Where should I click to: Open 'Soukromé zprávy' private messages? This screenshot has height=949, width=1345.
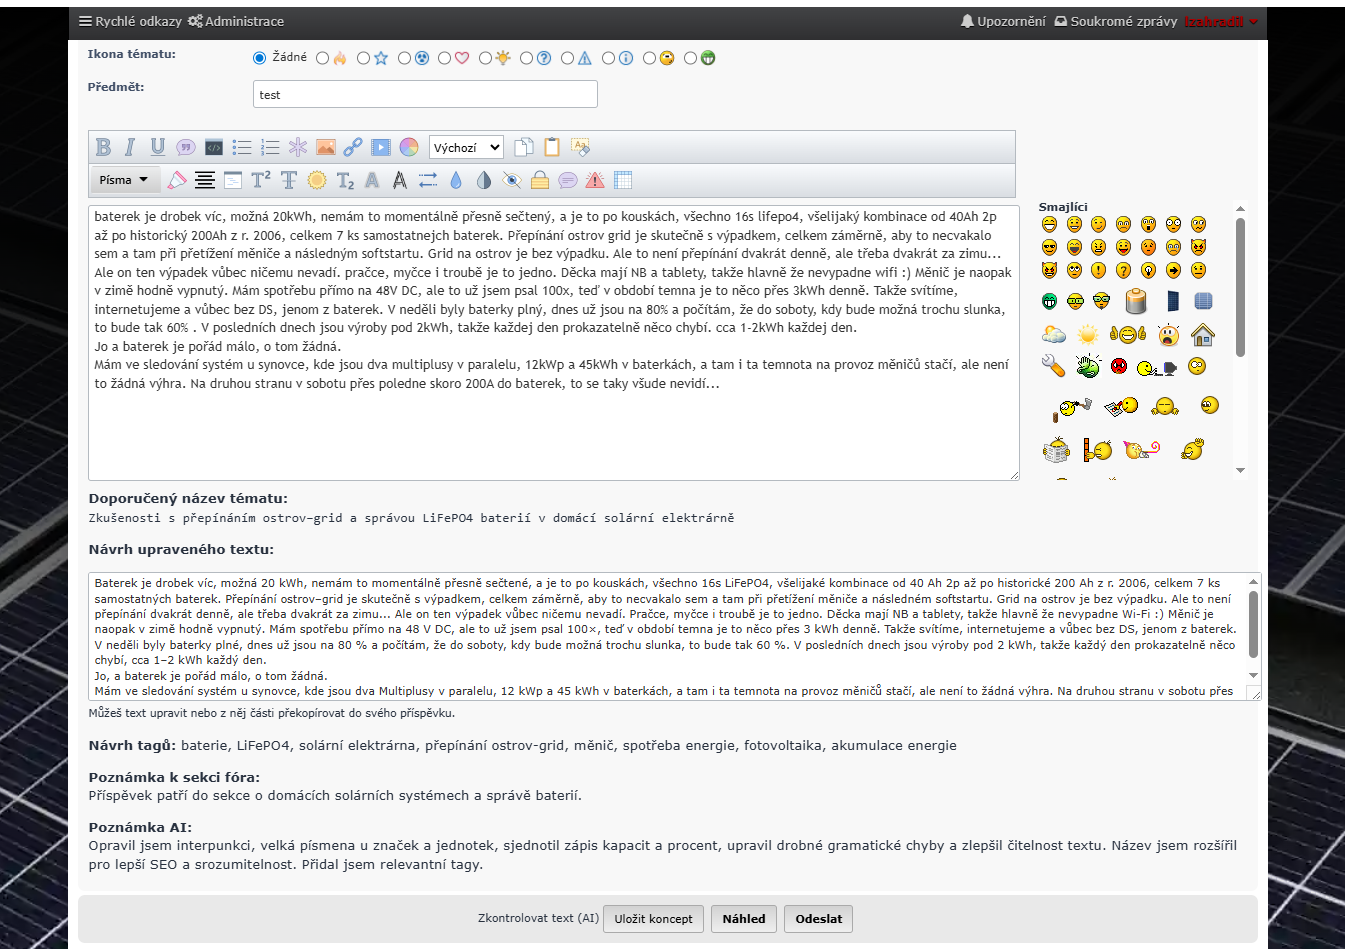point(1115,21)
